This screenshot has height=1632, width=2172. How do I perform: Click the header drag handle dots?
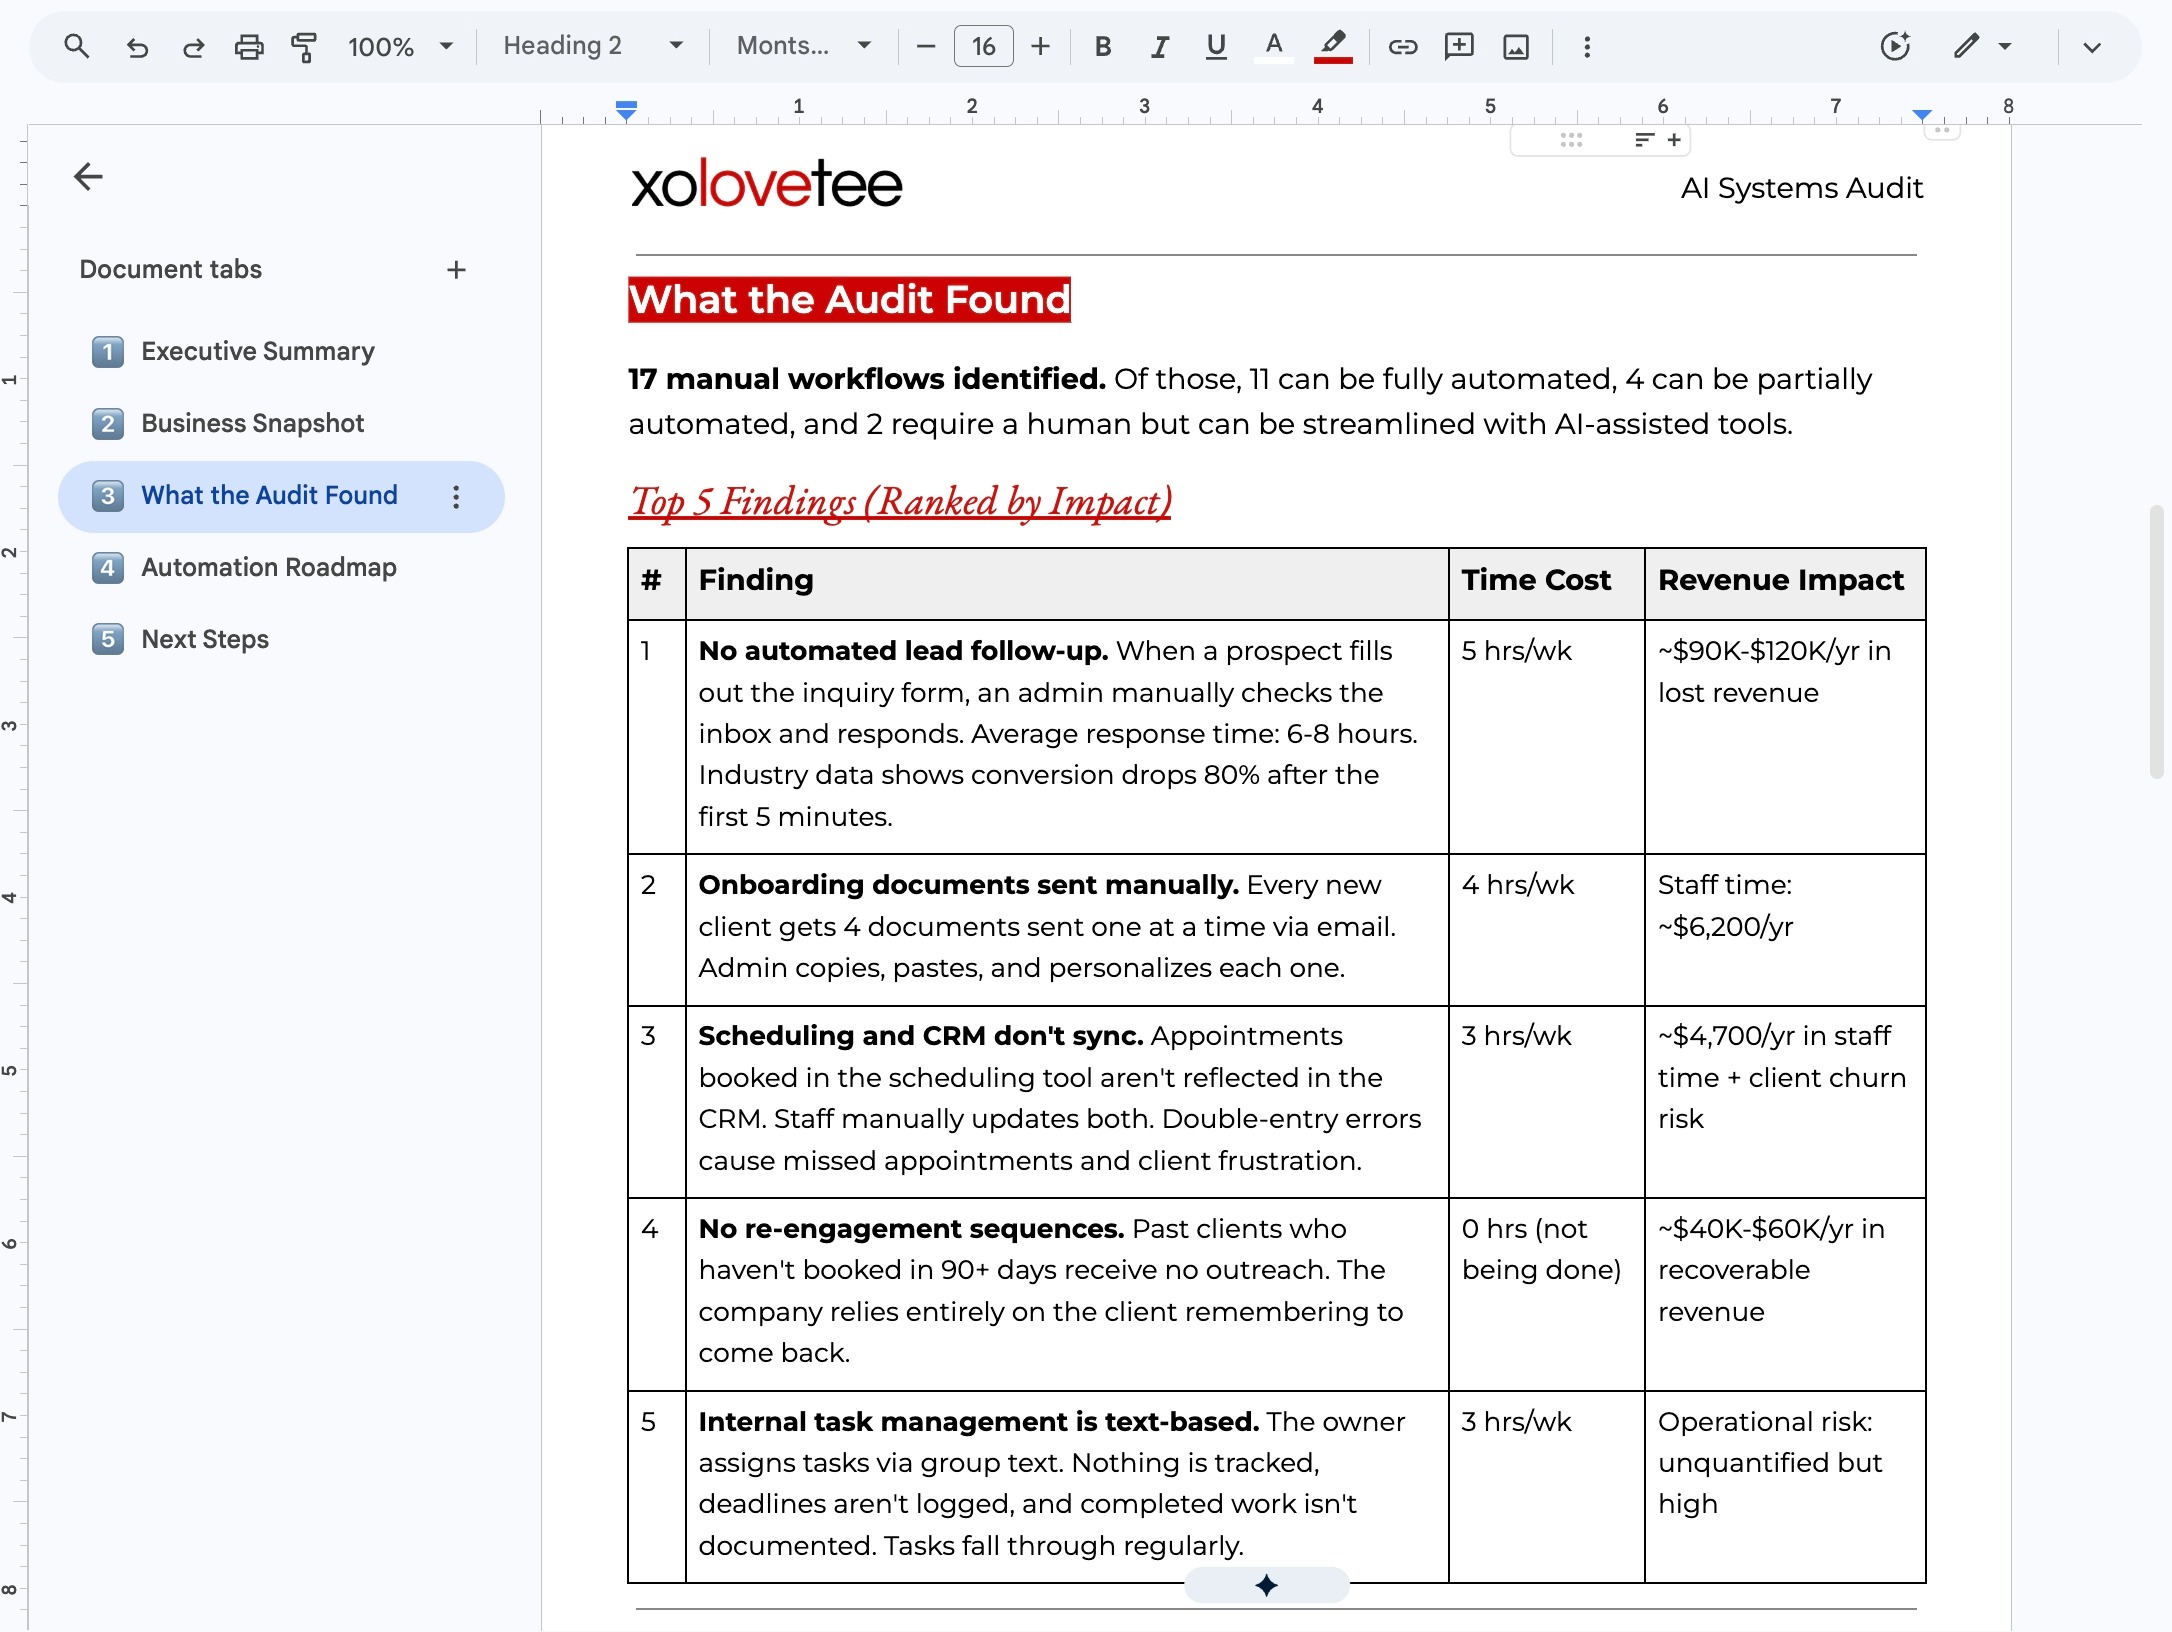(1571, 140)
